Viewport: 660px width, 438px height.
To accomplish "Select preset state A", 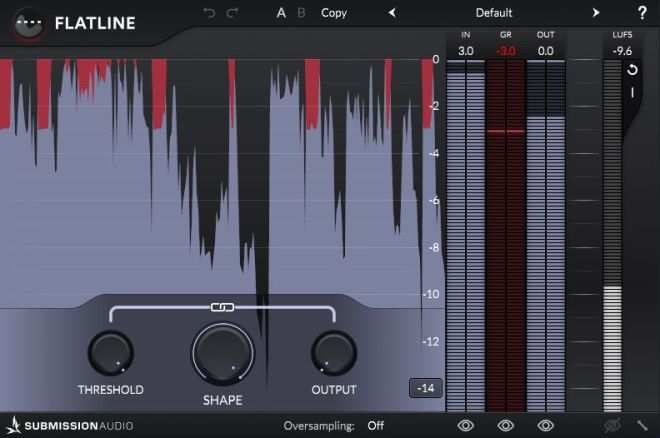I will (281, 13).
